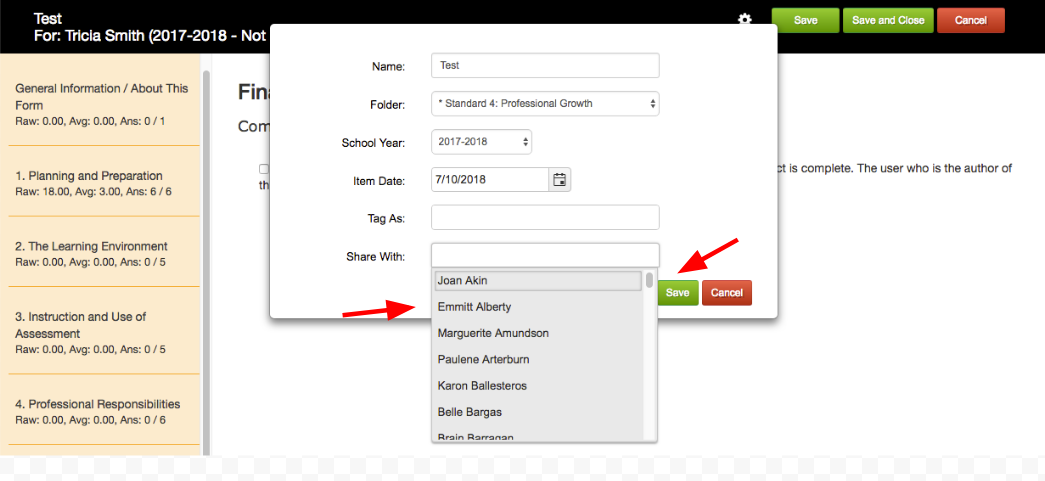Click the header Cancel button
Image resolution: width=1045 pixels, height=481 pixels.
[x=970, y=20]
